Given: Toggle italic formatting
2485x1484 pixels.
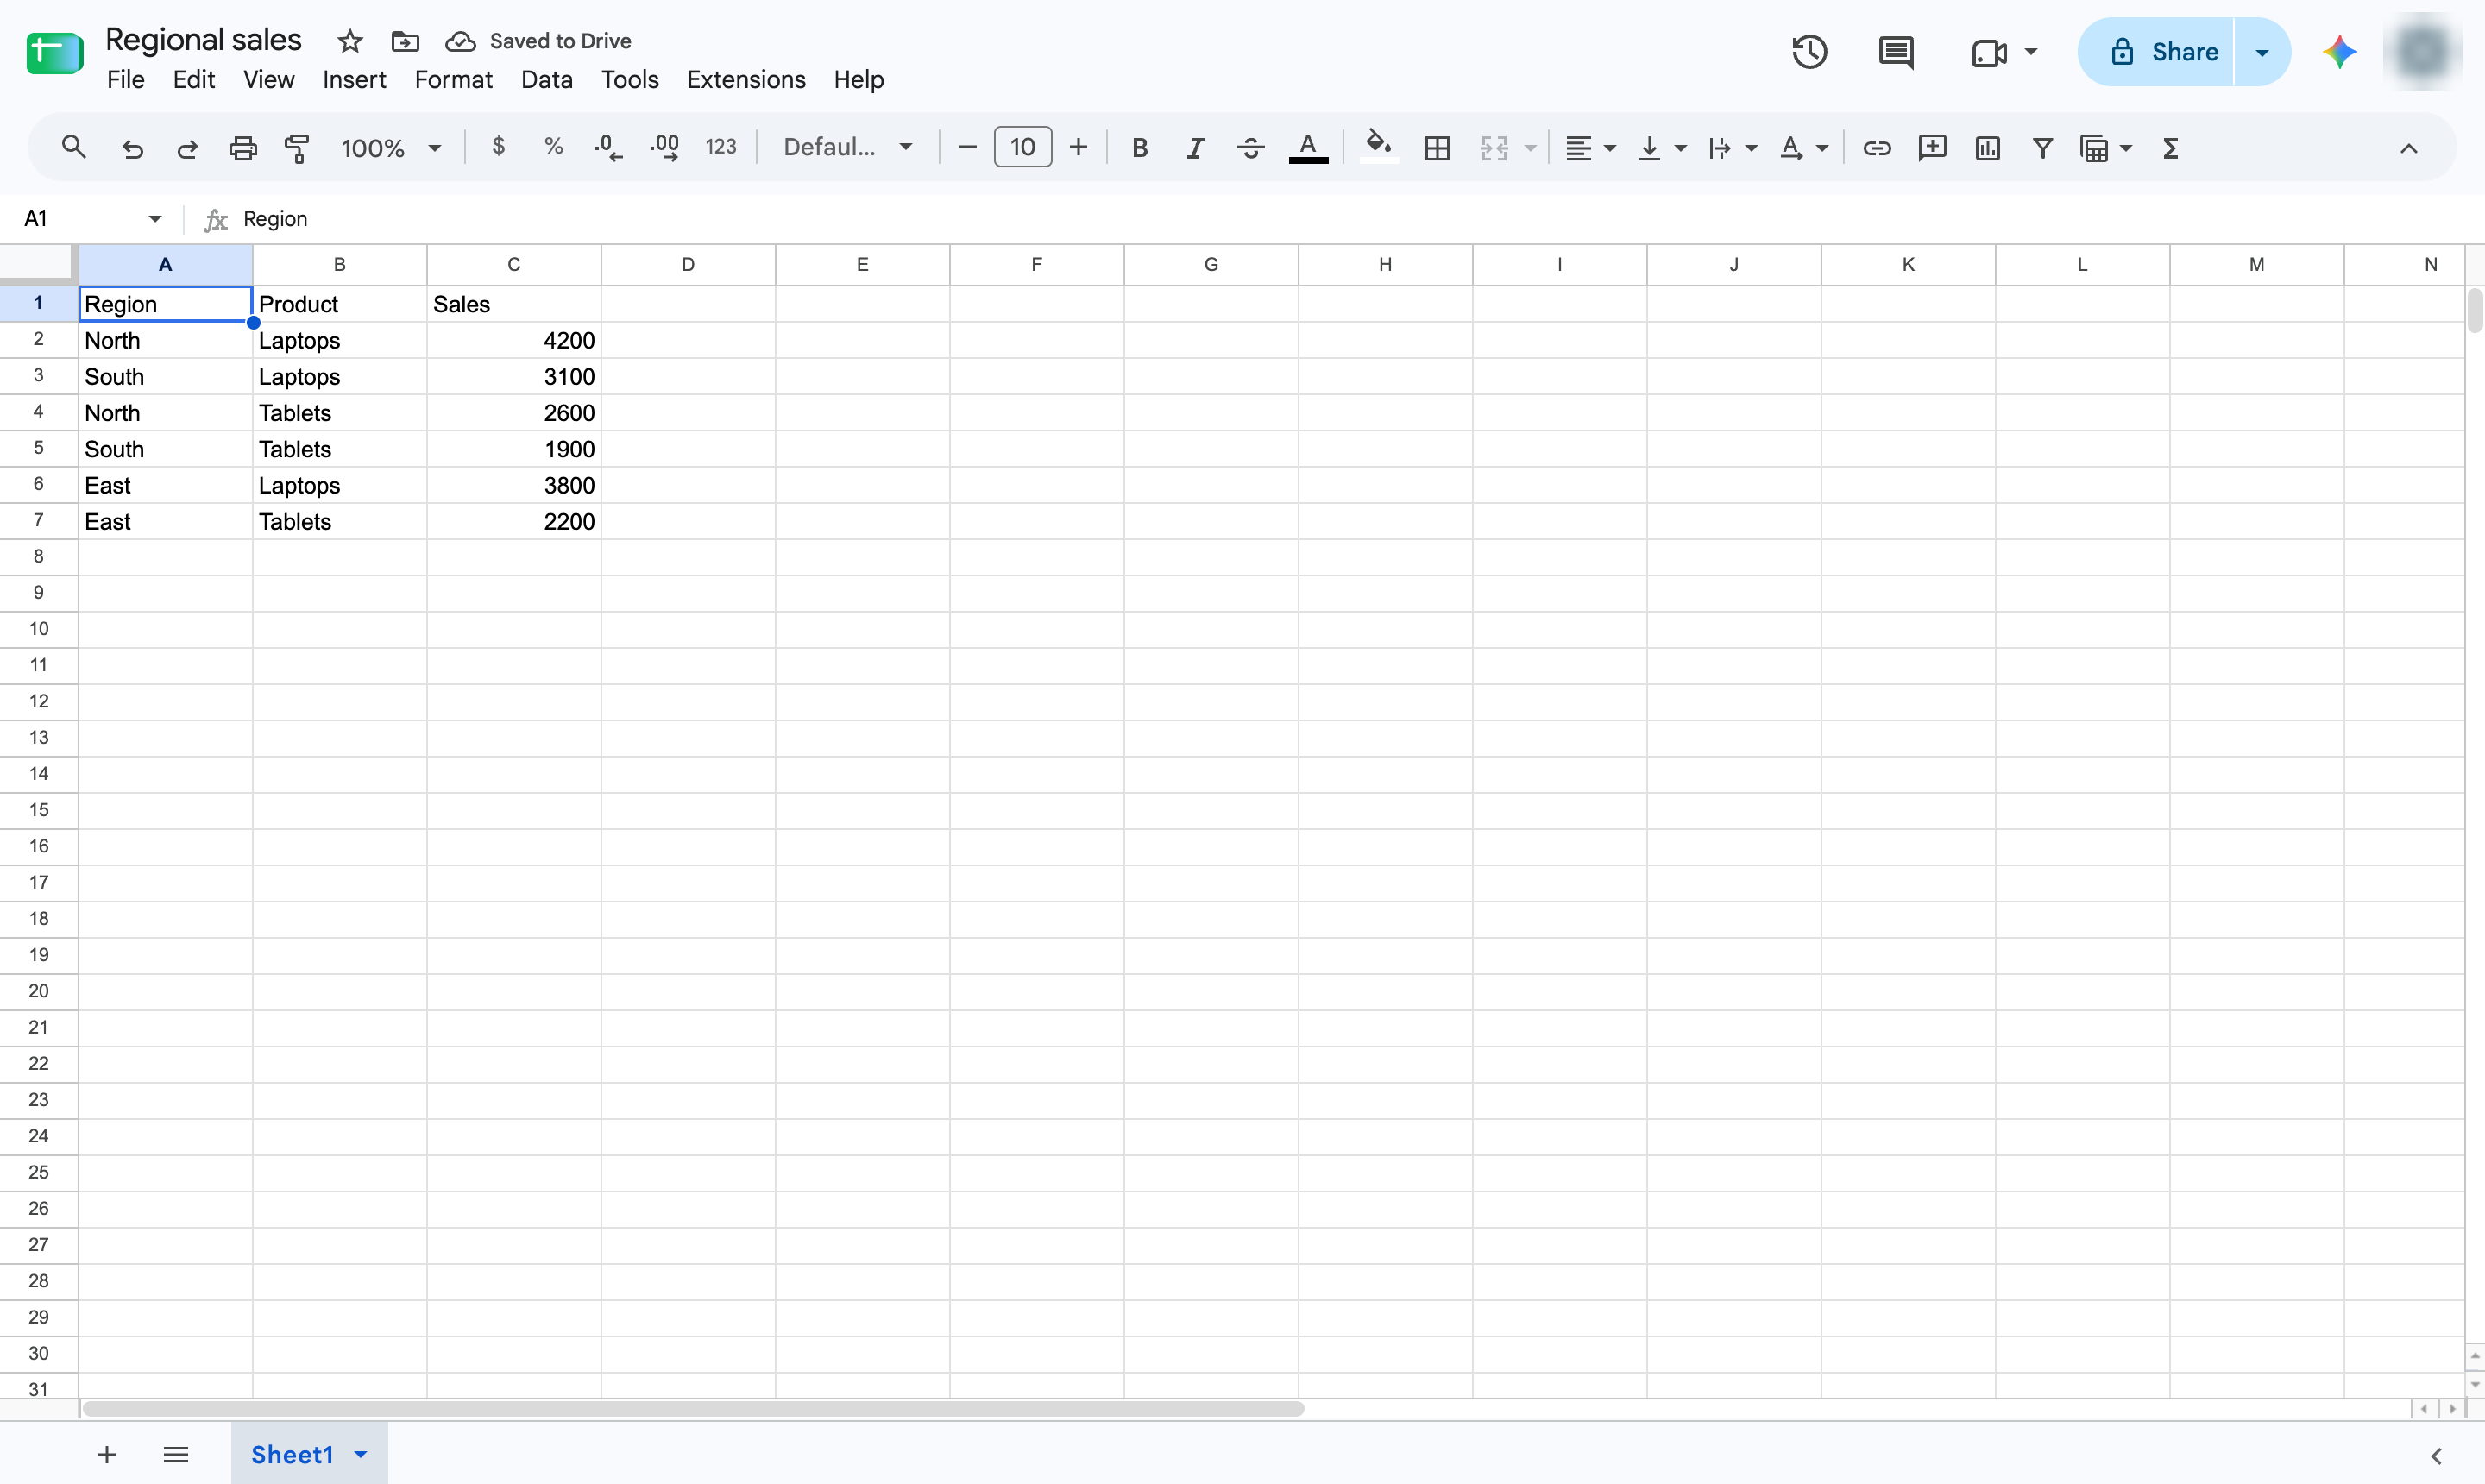Looking at the screenshot, I should click(1195, 148).
